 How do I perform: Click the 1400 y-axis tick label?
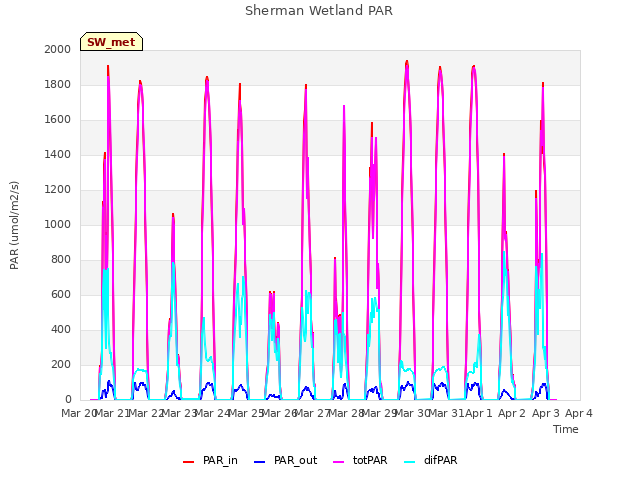58,154
